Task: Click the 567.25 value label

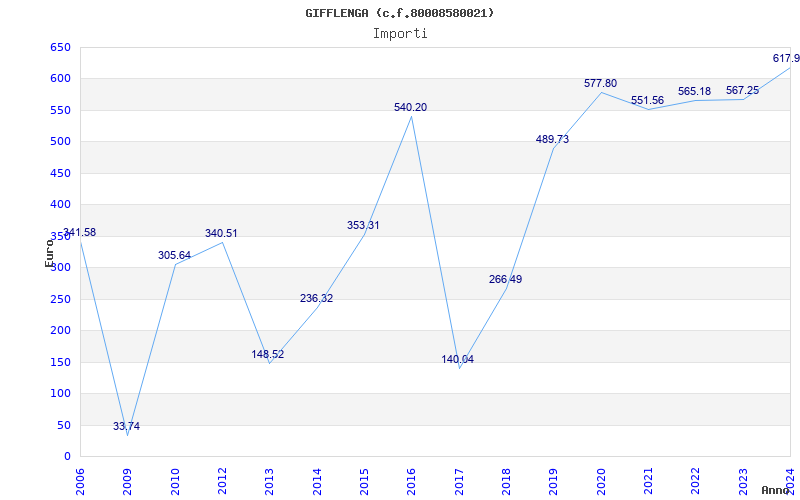Action: [742, 90]
